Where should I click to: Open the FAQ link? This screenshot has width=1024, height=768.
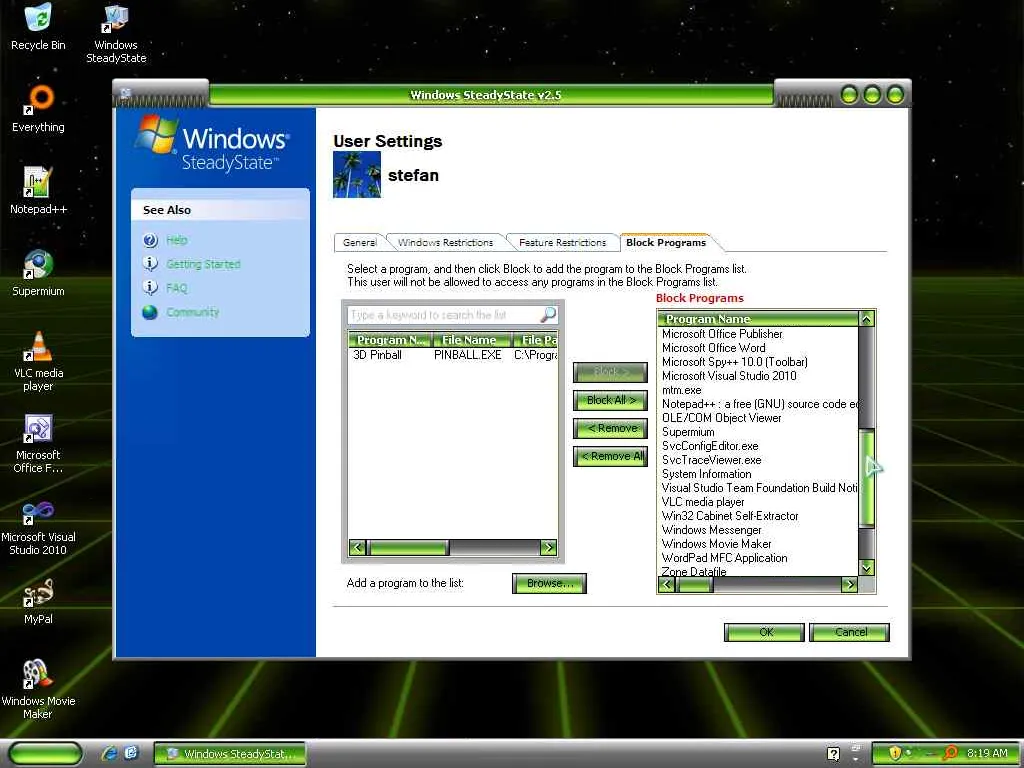pyautogui.click(x=176, y=288)
